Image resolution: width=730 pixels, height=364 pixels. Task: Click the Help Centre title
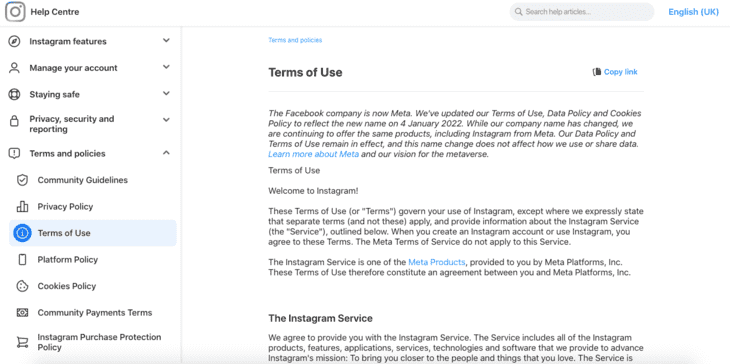[55, 12]
